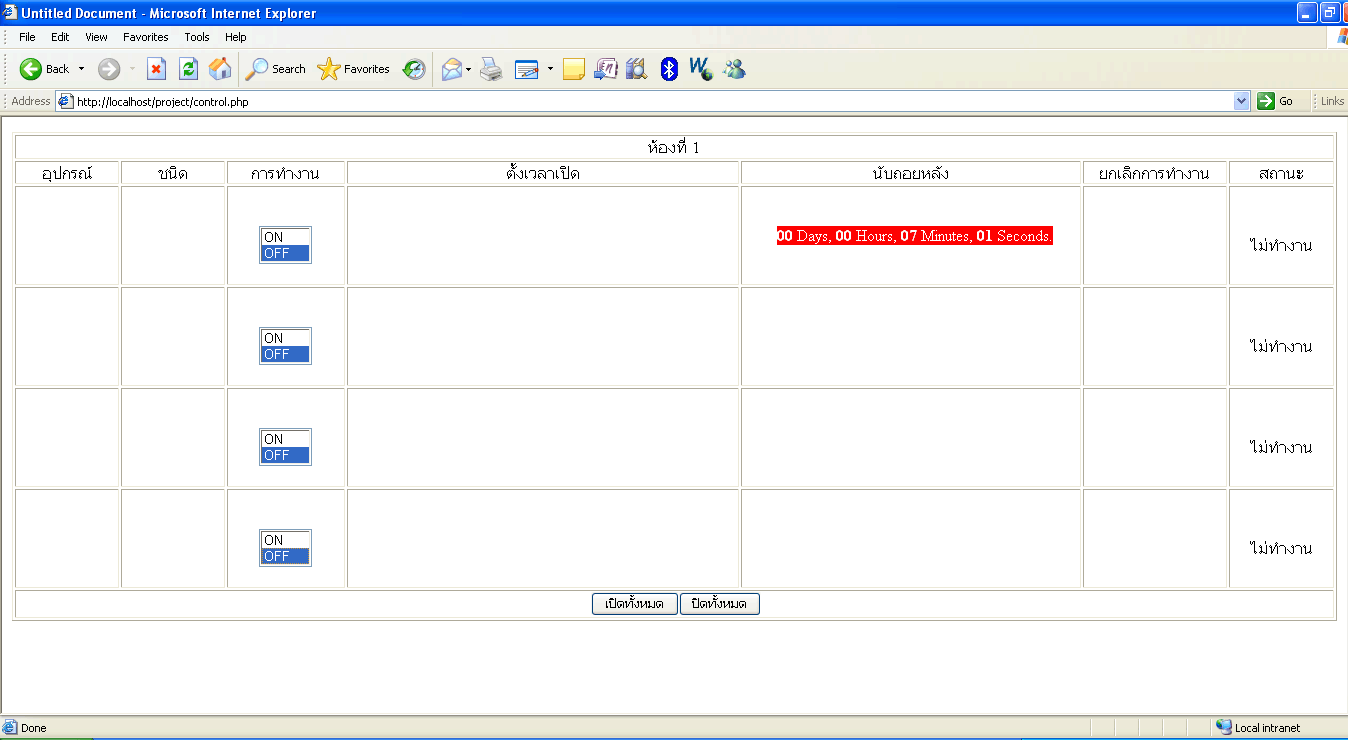Click the address field with localhost URL
Viewport: 1348px width, 740px height.
click(654, 101)
